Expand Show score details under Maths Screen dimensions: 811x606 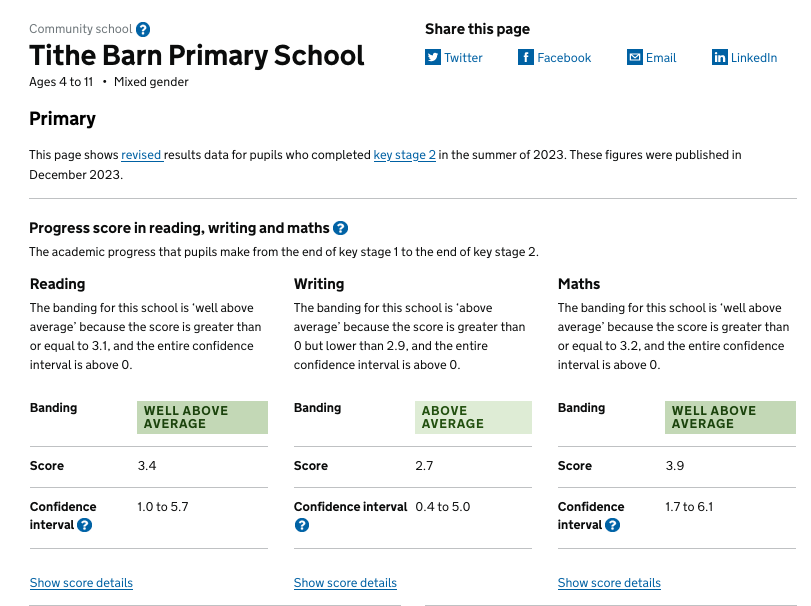pyautogui.click(x=609, y=583)
